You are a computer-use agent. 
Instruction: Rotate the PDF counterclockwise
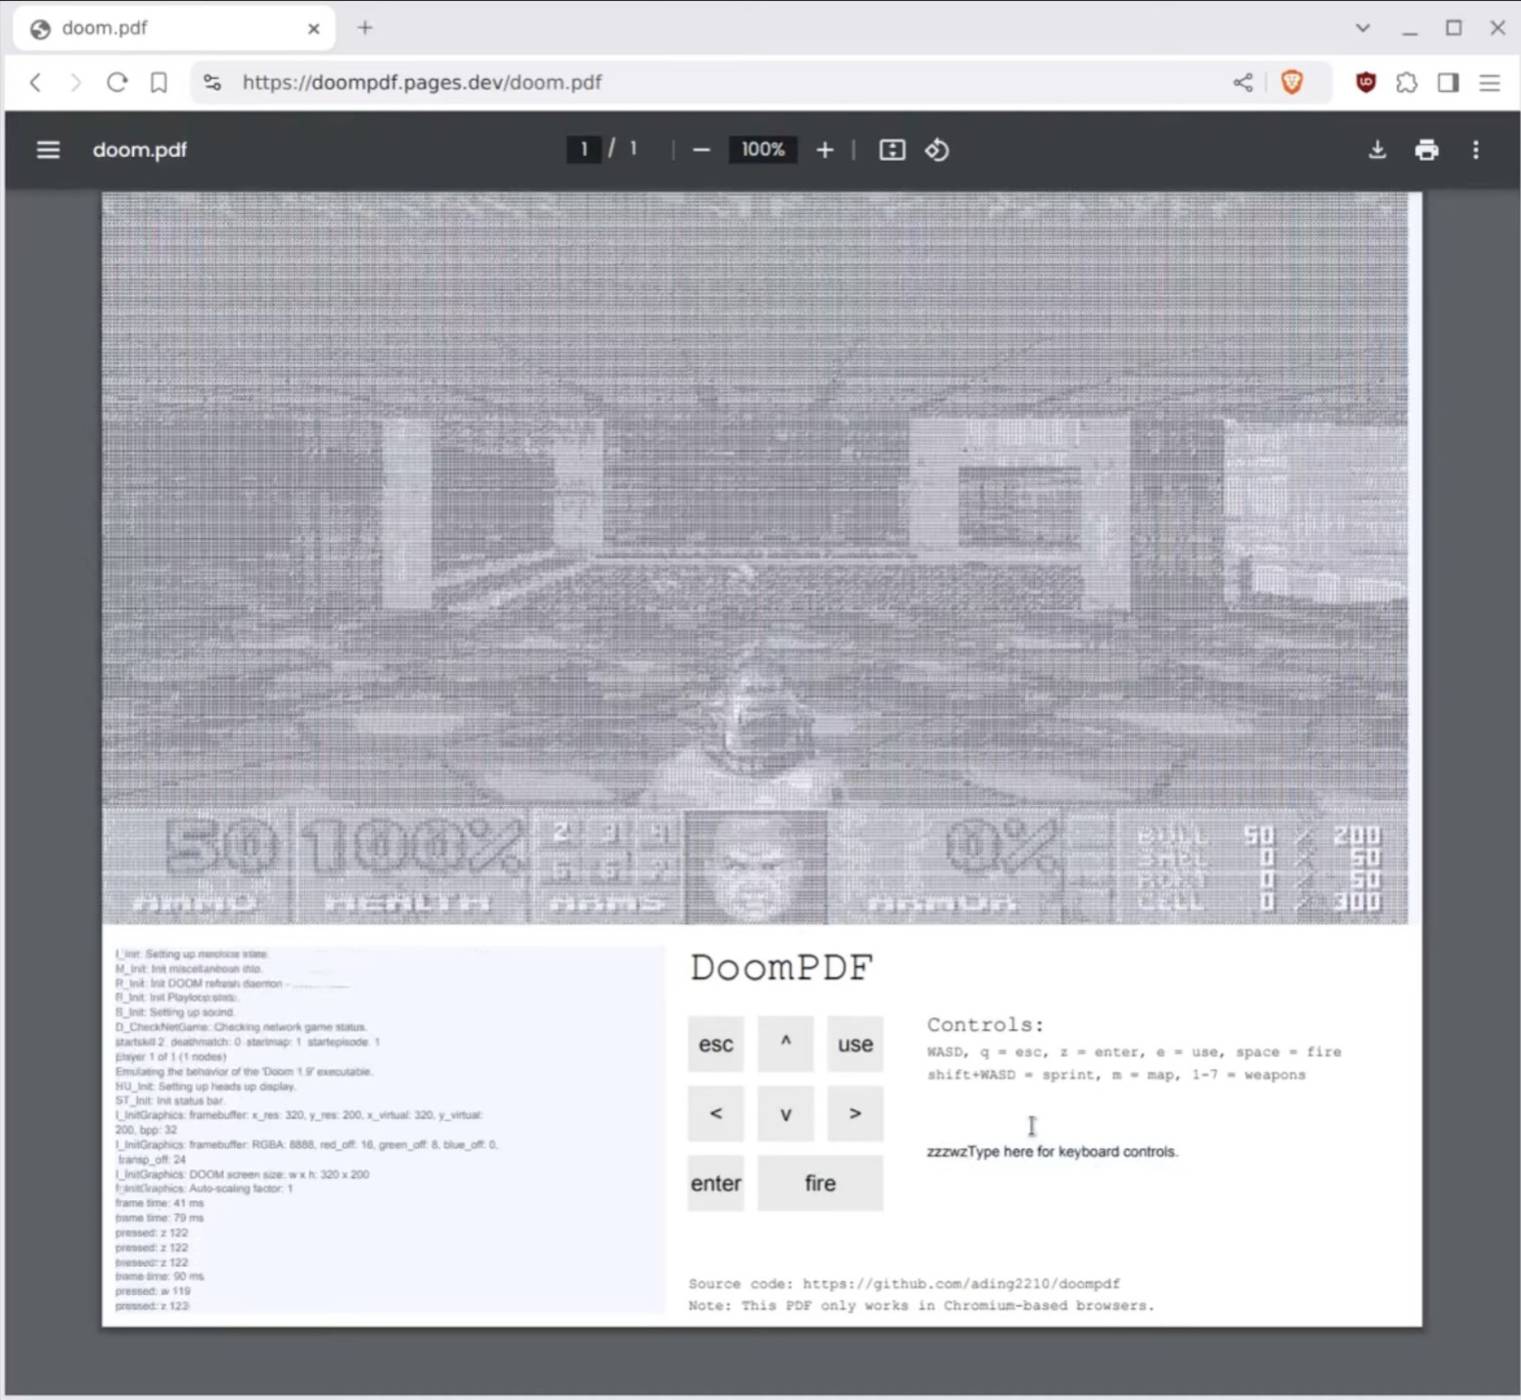point(937,150)
